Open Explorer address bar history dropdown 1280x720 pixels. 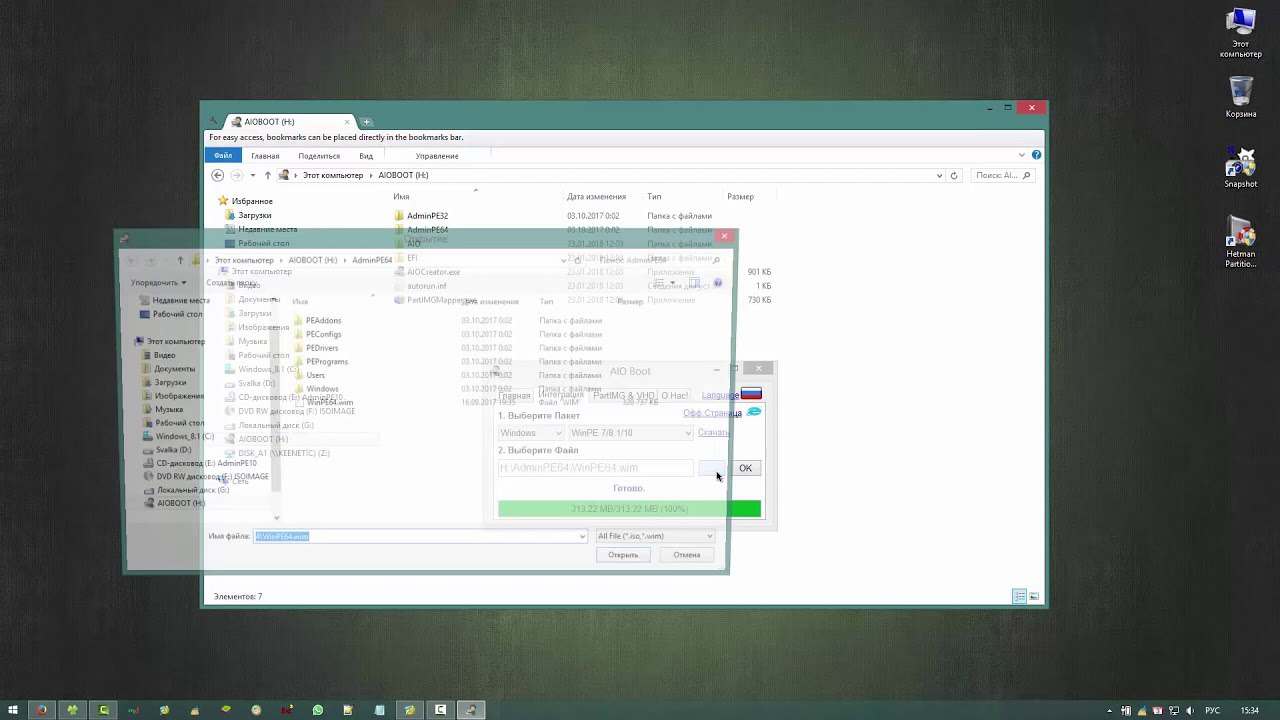coord(939,175)
